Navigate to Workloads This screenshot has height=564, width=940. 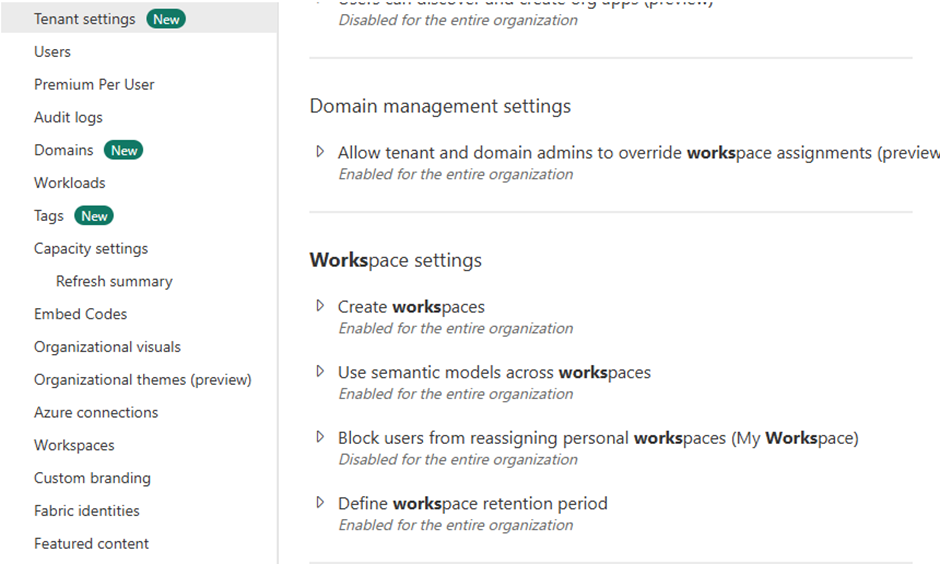click(x=69, y=183)
